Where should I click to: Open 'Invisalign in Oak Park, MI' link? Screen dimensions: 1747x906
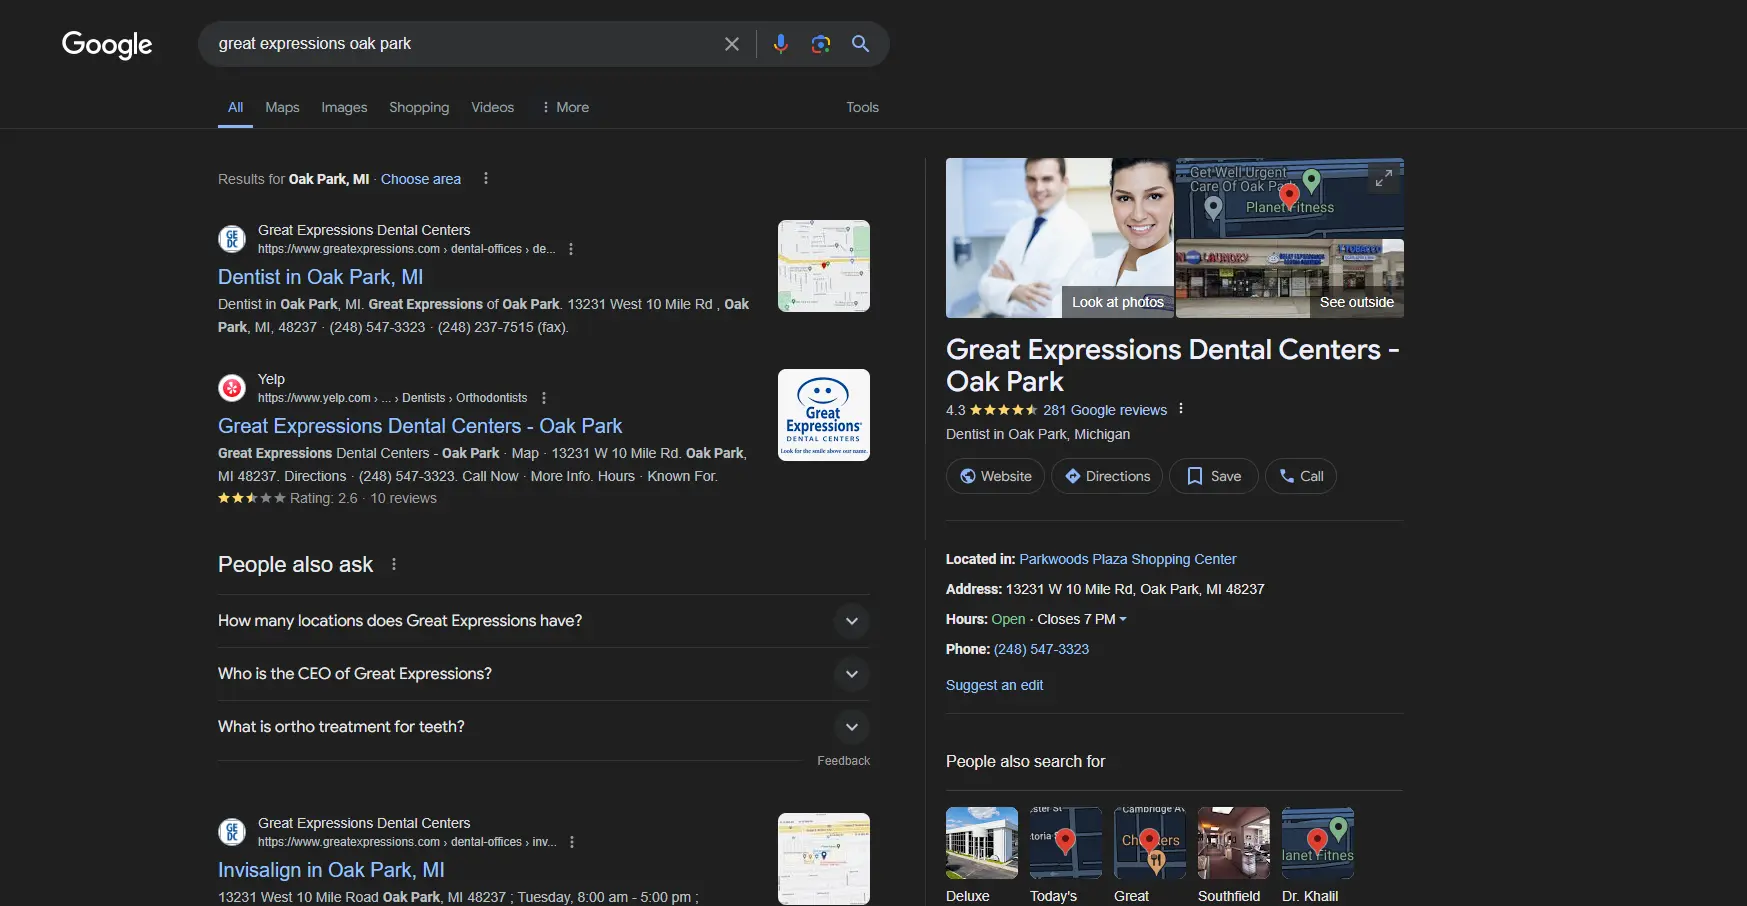331,870
